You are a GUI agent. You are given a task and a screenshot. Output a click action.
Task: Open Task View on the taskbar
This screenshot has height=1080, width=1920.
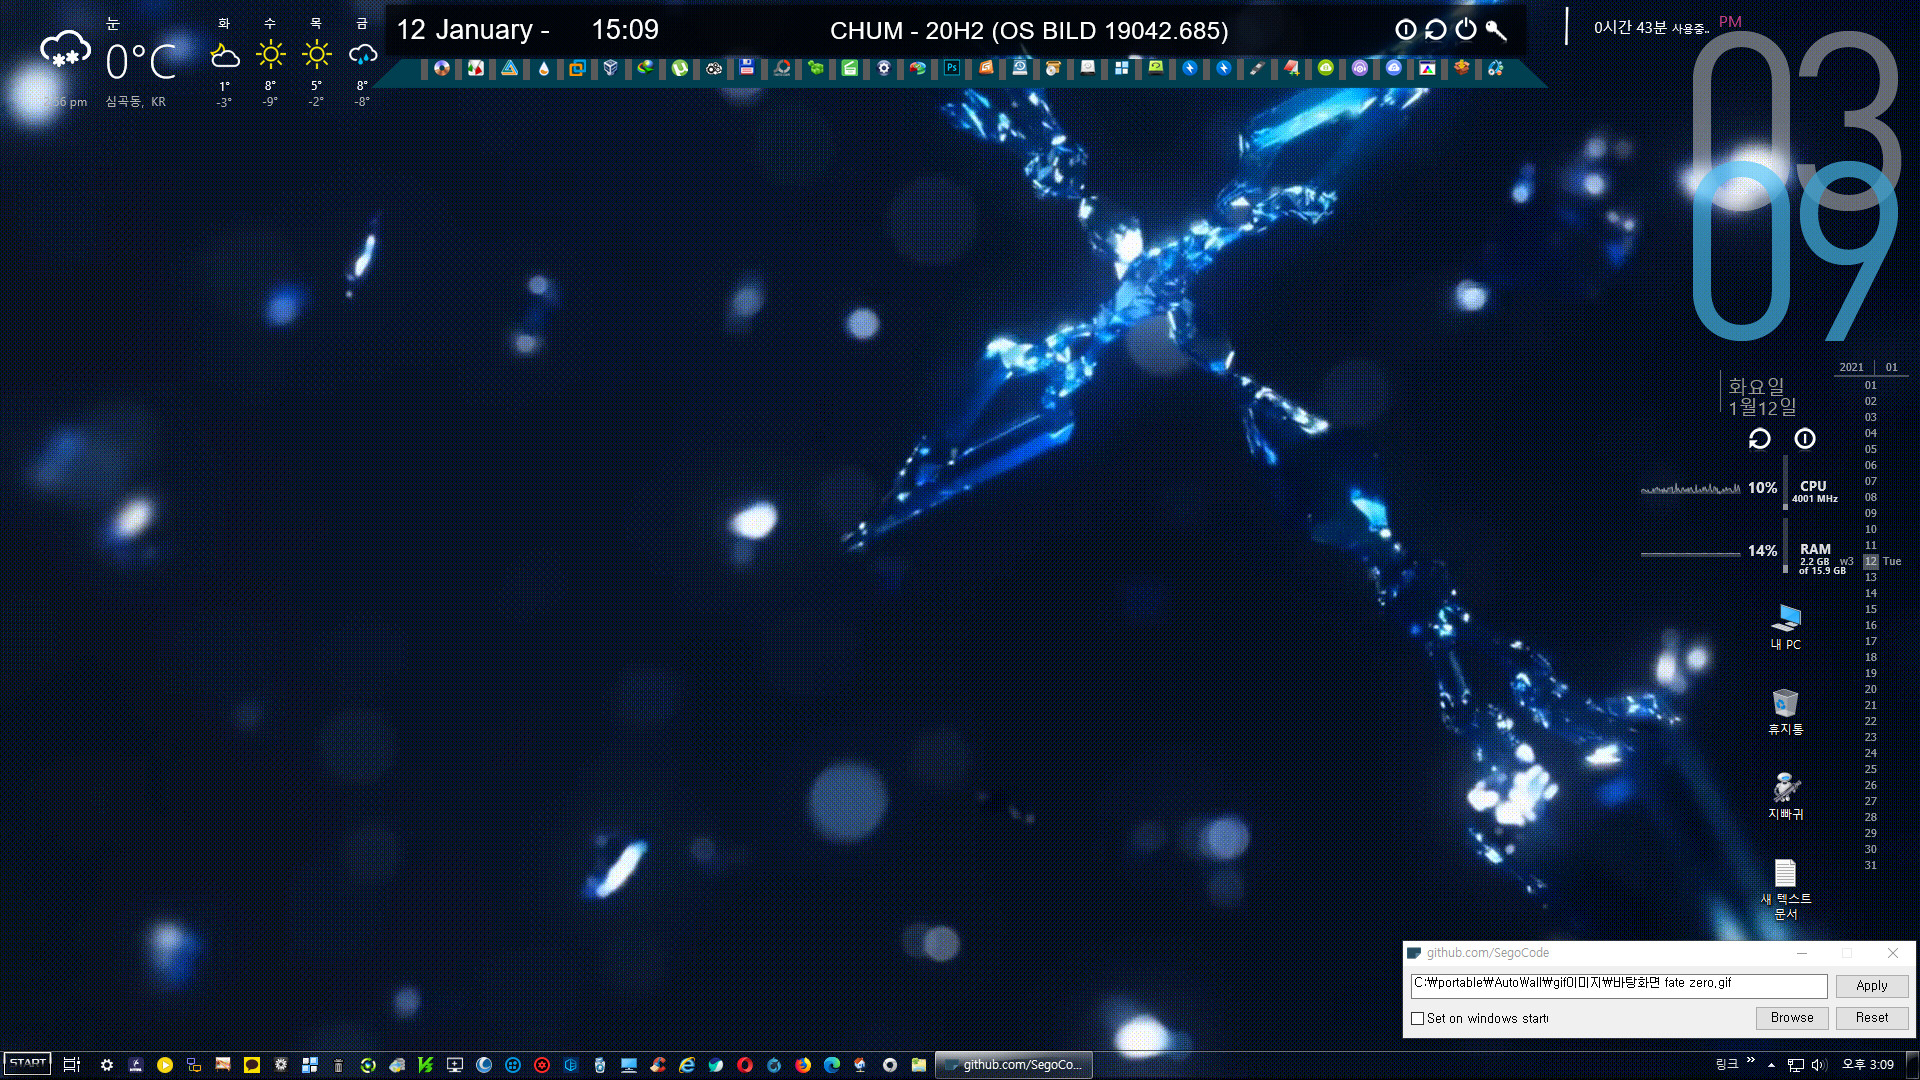71,1065
